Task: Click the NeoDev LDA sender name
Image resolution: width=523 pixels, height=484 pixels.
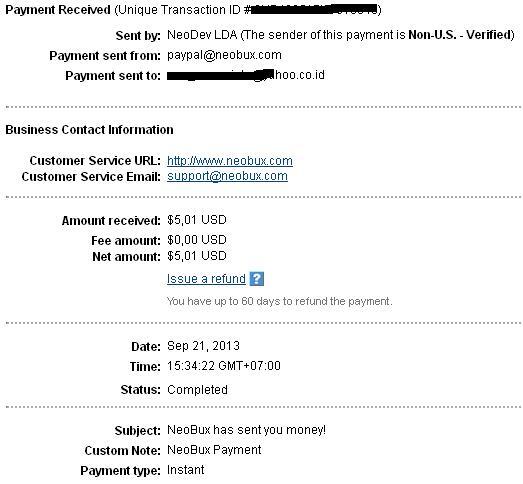Action: coord(202,35)
